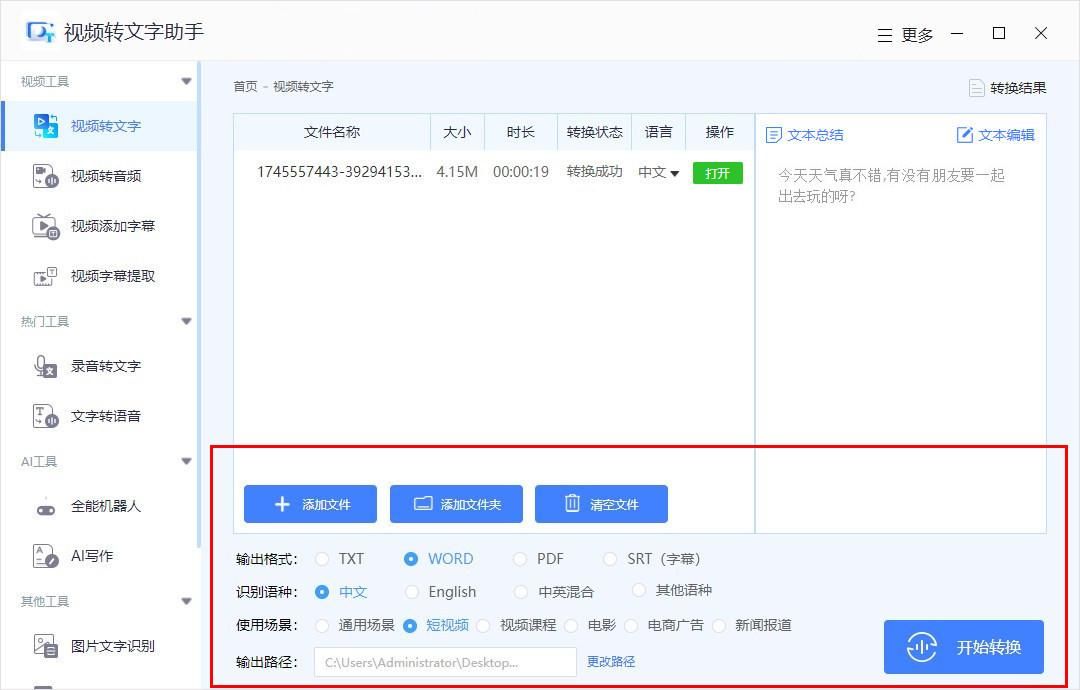Click the 文本总结 icon
1080x690 pixels.
point(774,135)
